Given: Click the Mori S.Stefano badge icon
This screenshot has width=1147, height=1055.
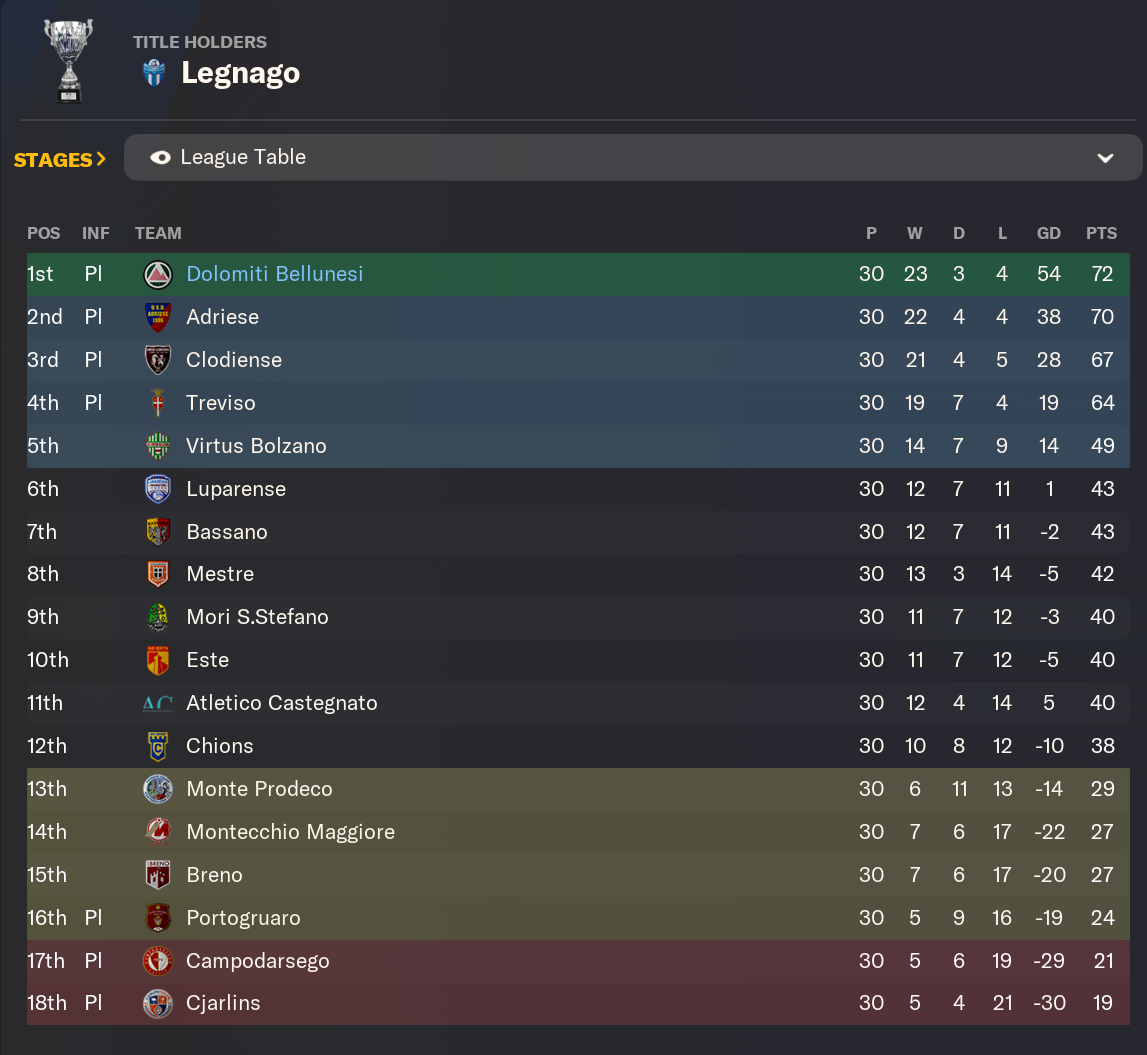Looking at the screenshot, I should click(157, 617).
